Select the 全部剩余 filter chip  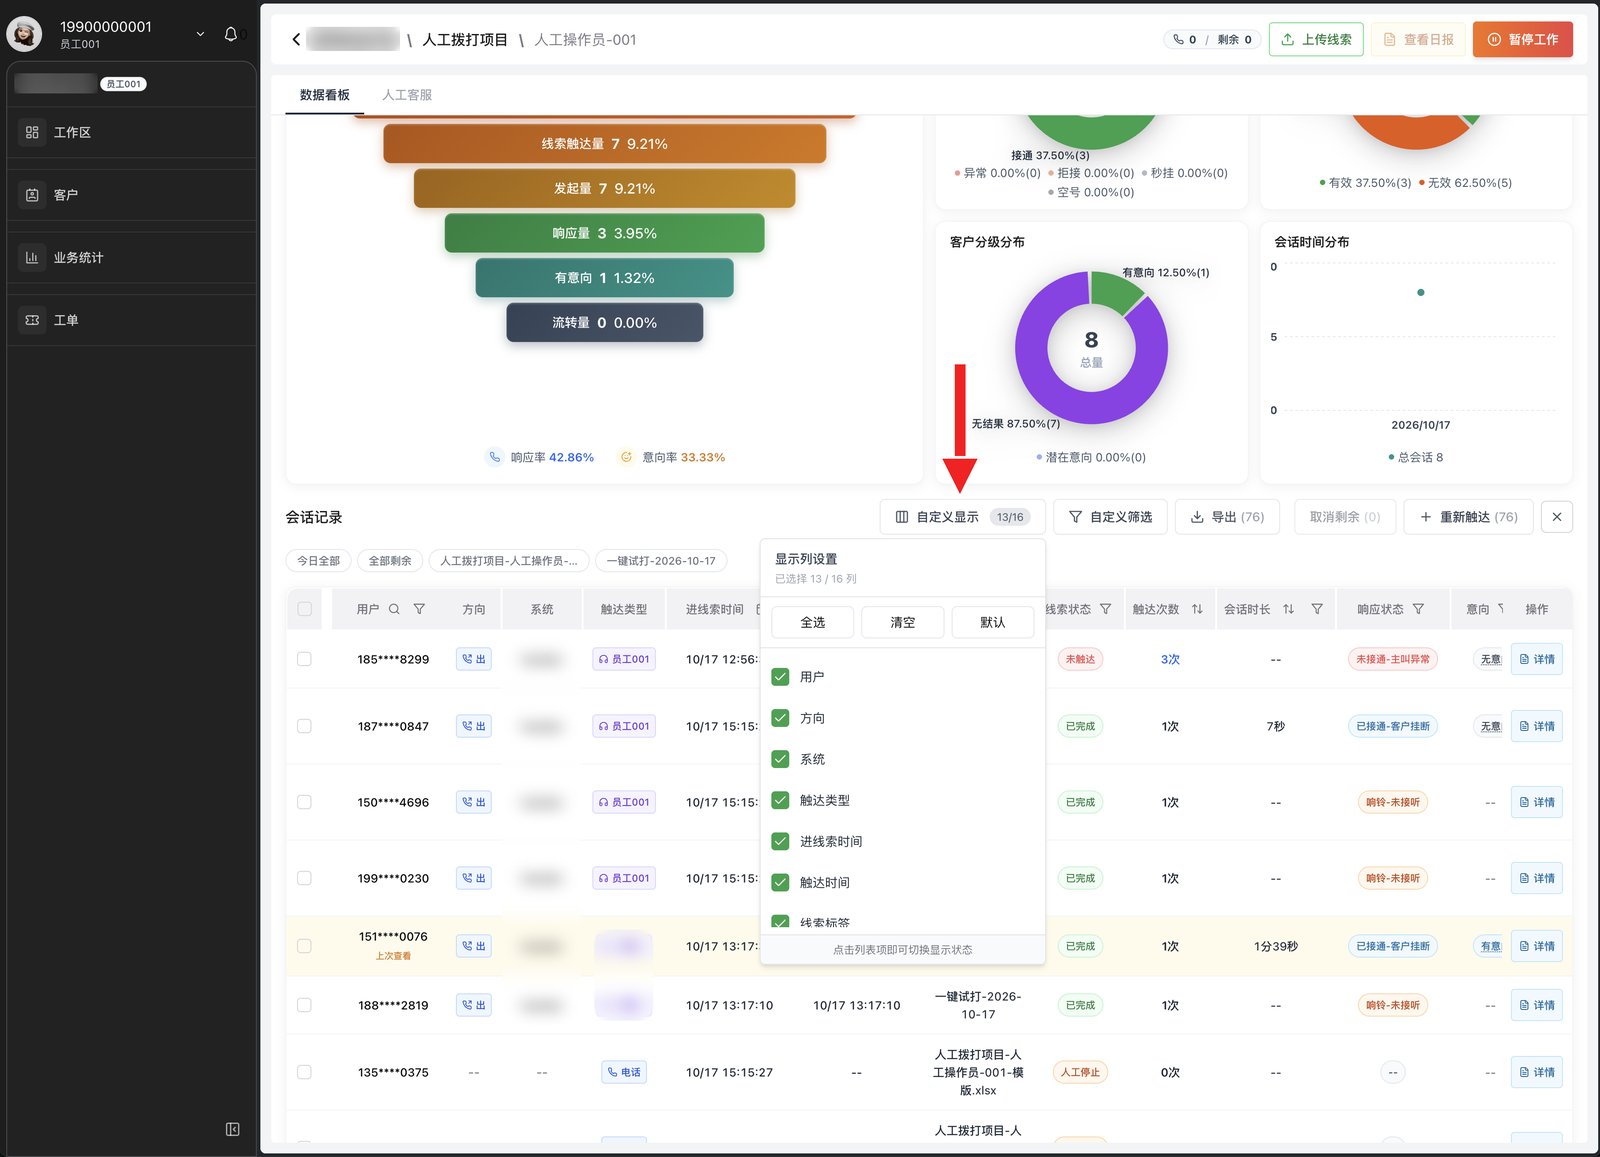tap(390, 561)
